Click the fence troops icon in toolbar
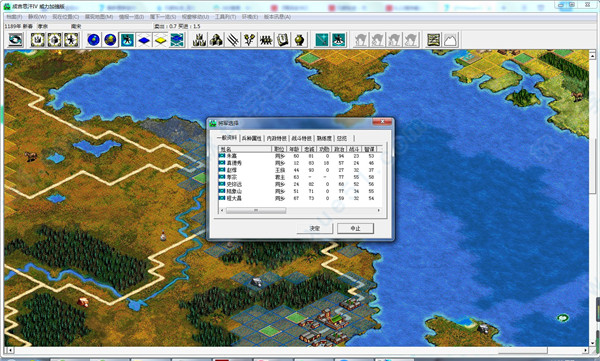 [x=266, y=40]
